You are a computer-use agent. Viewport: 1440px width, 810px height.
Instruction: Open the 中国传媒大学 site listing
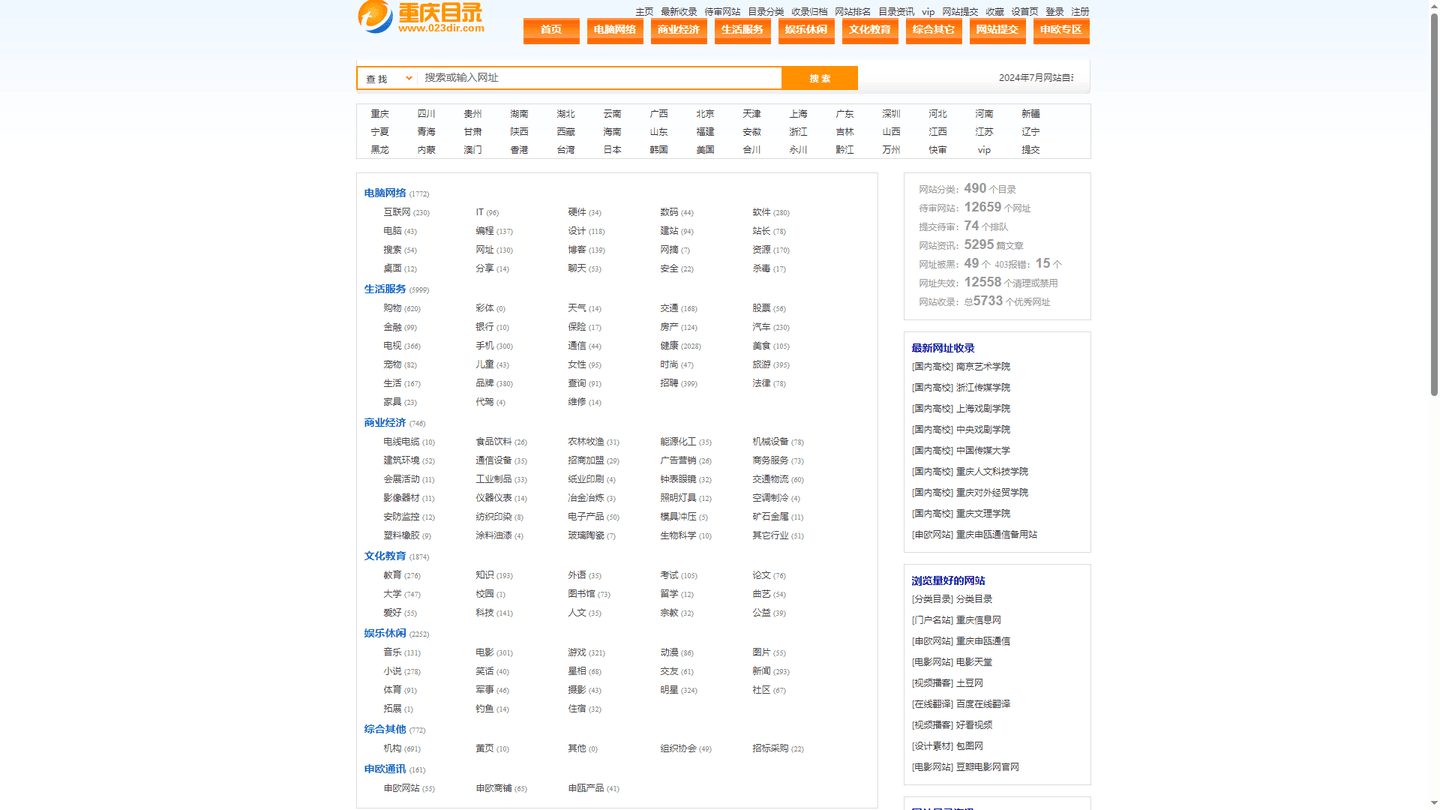click(983, 451)
